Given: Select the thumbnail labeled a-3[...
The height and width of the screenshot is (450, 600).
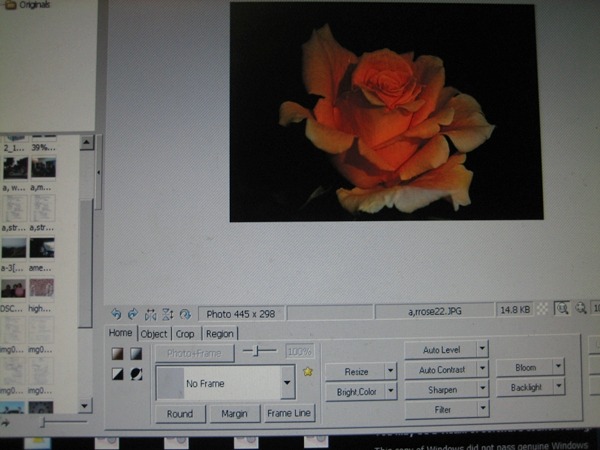Looking at the screenshot, I should tap(14, 247).
